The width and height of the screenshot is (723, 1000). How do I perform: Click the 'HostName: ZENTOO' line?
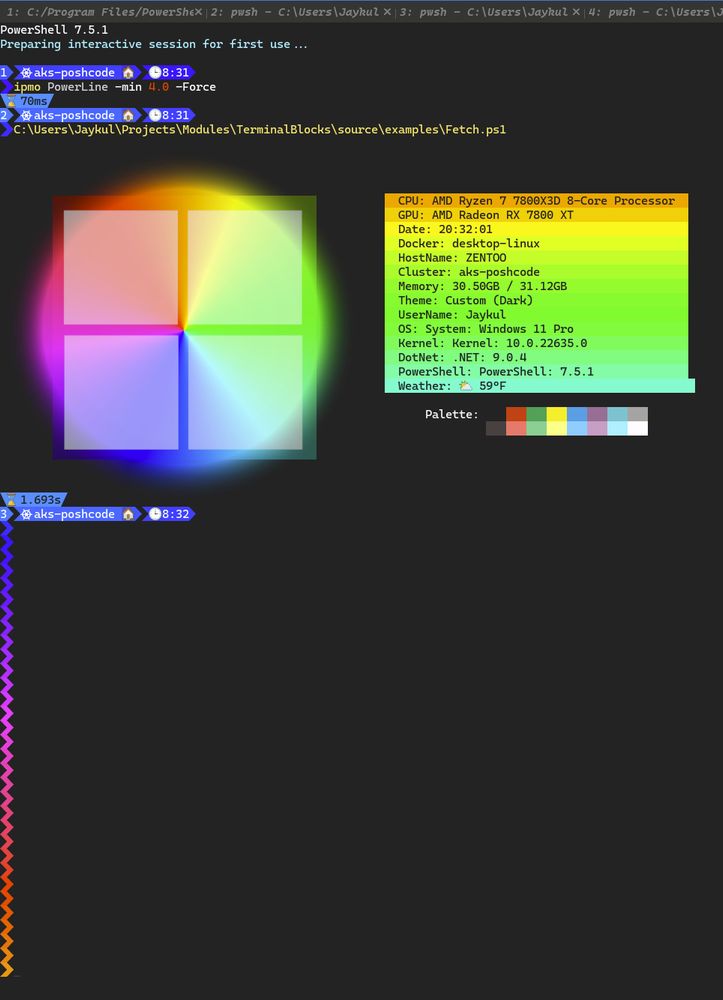coord(536,258)
